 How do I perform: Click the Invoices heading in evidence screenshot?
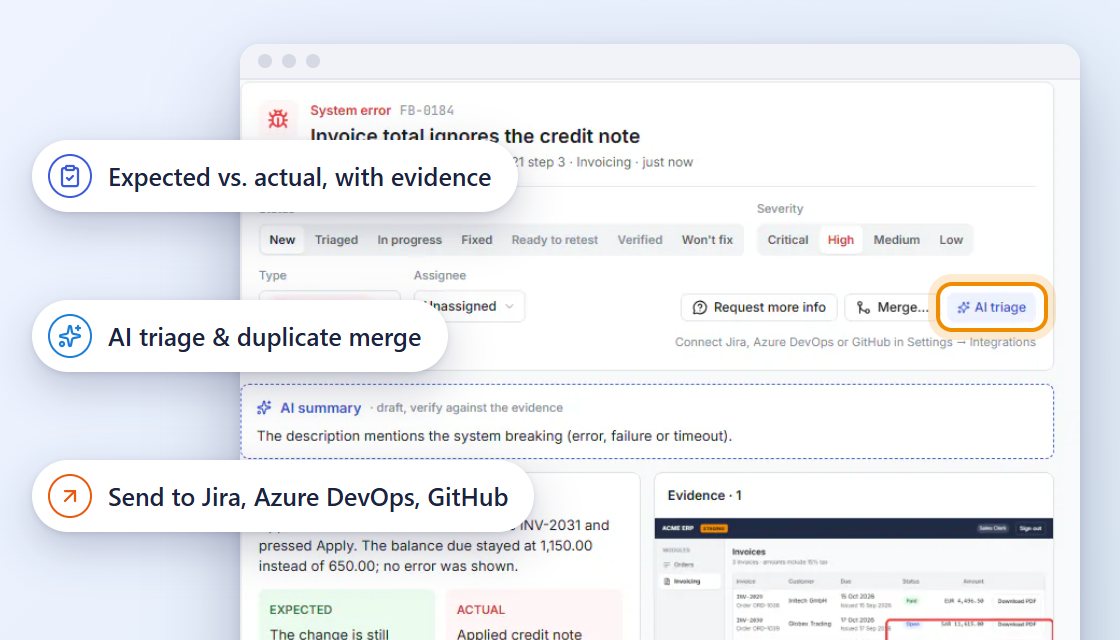tap(749, 551)
